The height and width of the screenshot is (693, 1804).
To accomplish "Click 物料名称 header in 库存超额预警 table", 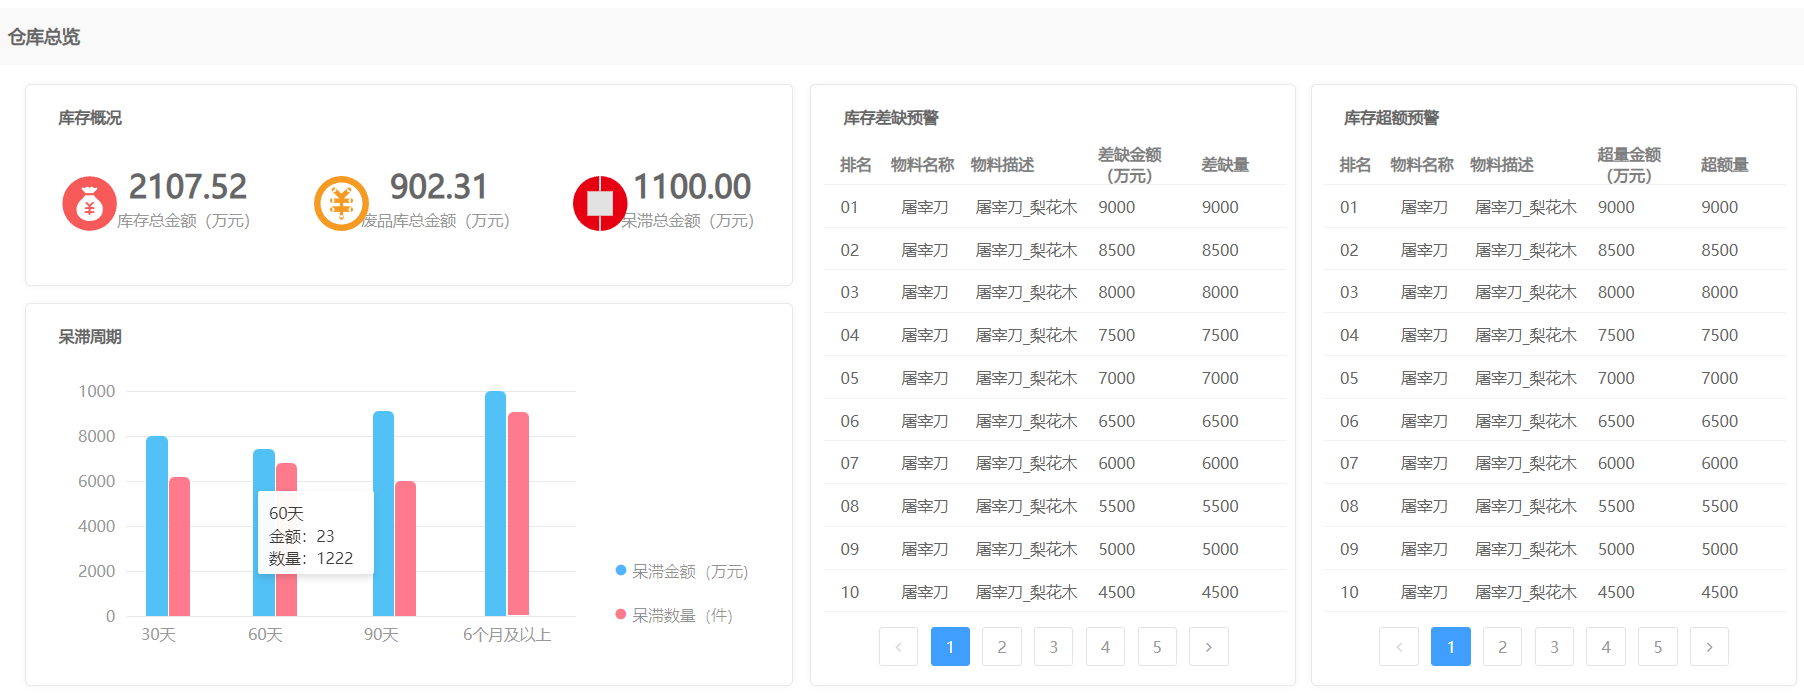I will click(1422, 165).
